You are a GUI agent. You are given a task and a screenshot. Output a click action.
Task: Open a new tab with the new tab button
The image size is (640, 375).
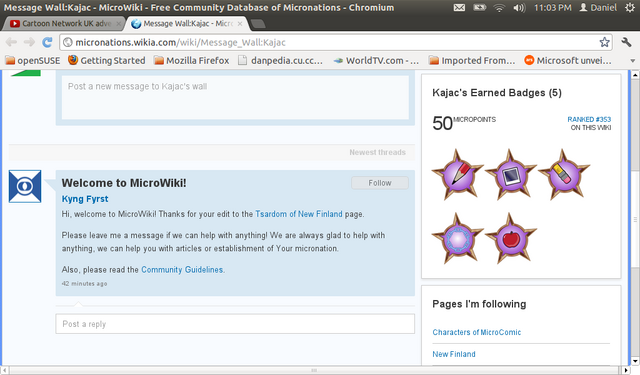click(258, 24)
